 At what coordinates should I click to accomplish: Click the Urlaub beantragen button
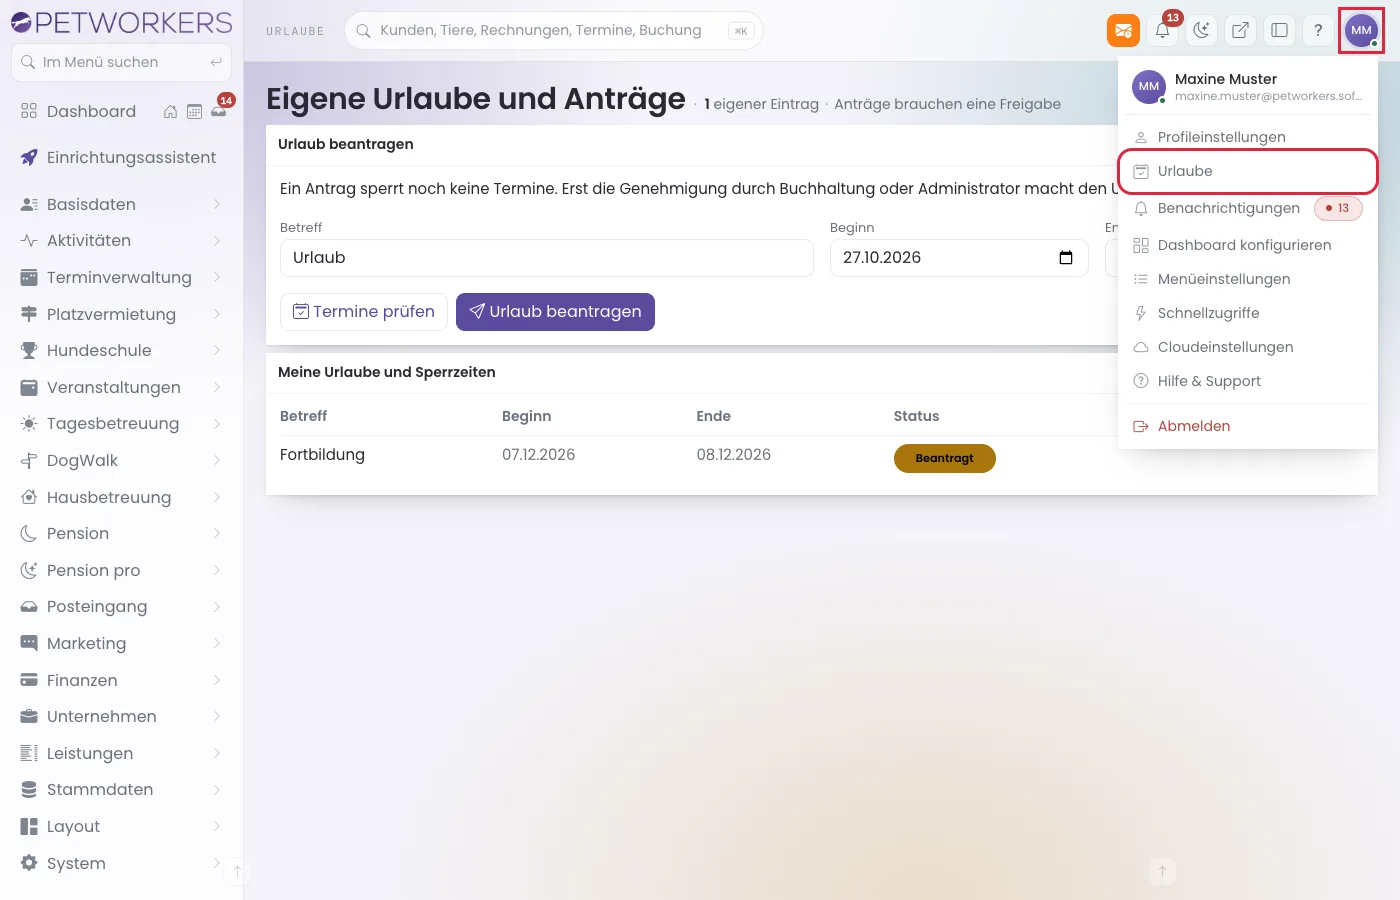[555, 312]
